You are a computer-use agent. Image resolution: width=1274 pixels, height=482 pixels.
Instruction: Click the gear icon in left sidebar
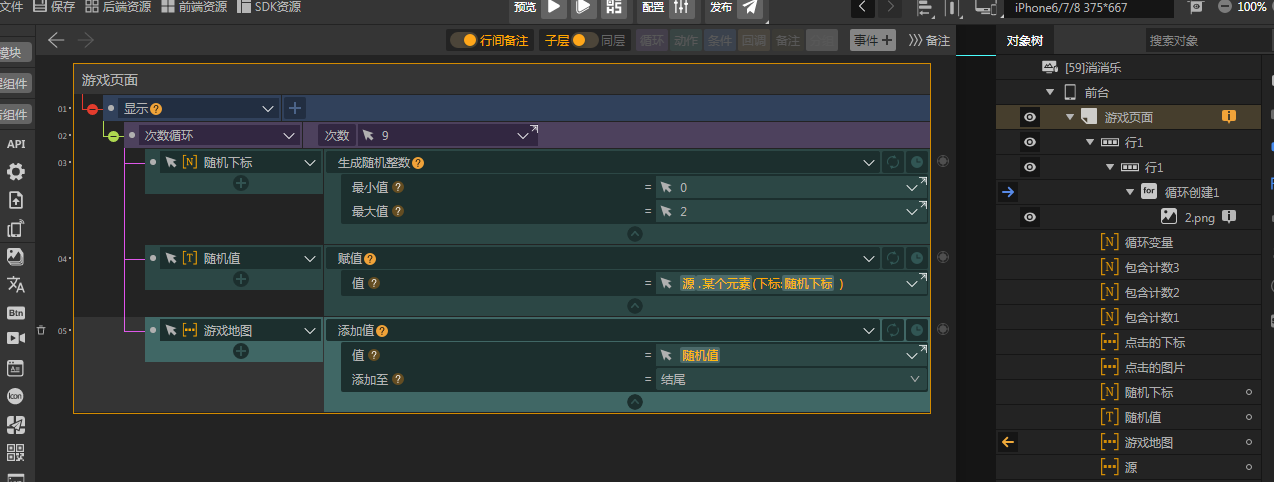tap(16, 172)
